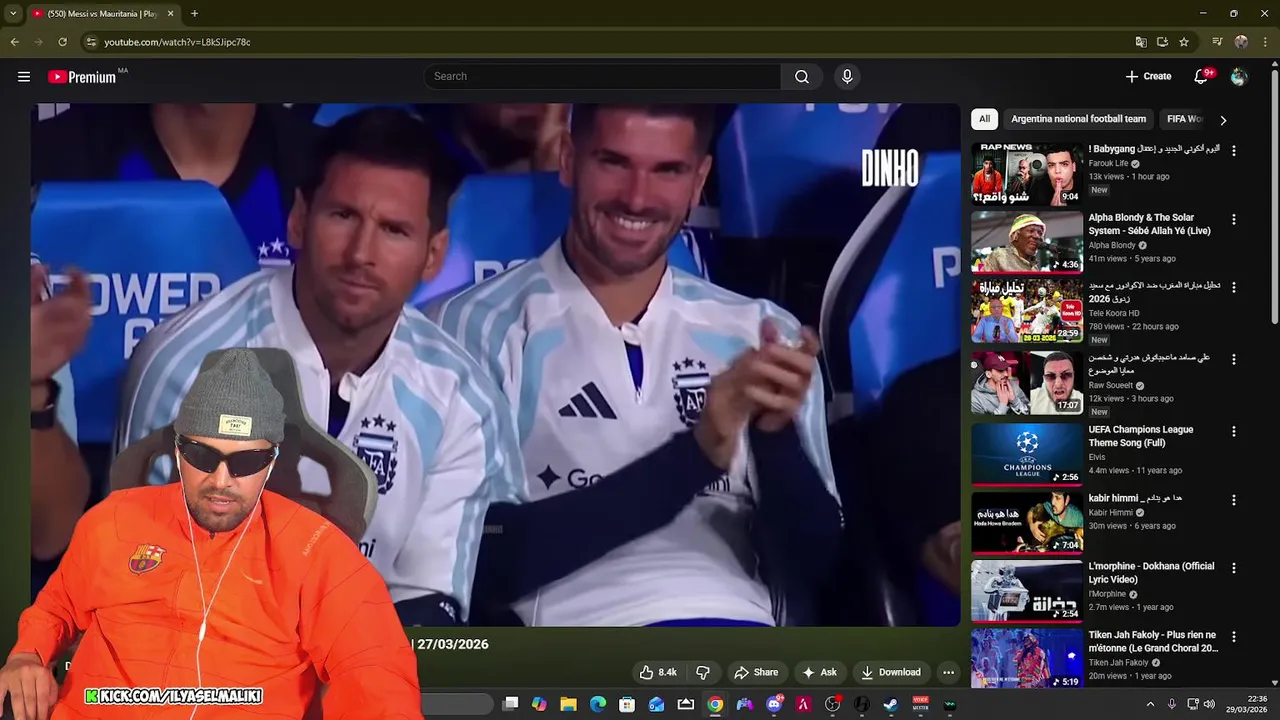Image resolution: width=1280 pixels, height=720 pixels.
Task: Open a new browser tab
Action: [x=194, y=14]
